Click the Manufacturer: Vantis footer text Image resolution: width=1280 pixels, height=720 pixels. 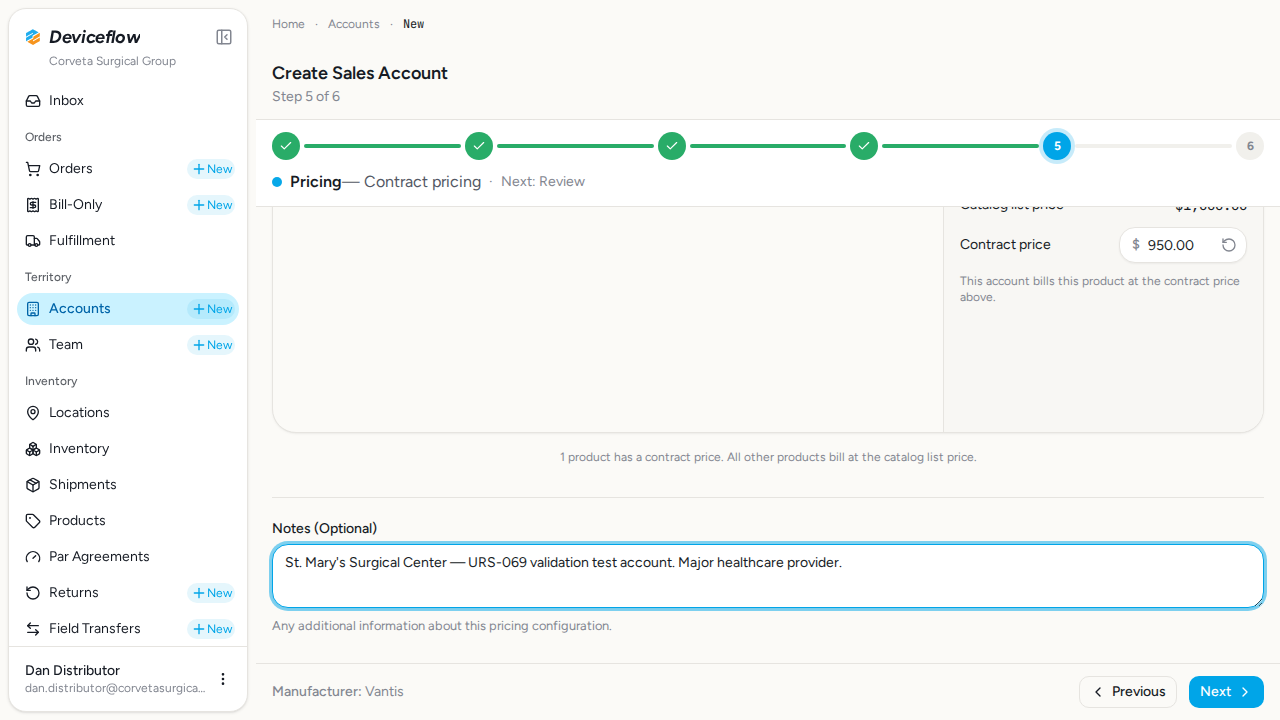pos(338,692)
